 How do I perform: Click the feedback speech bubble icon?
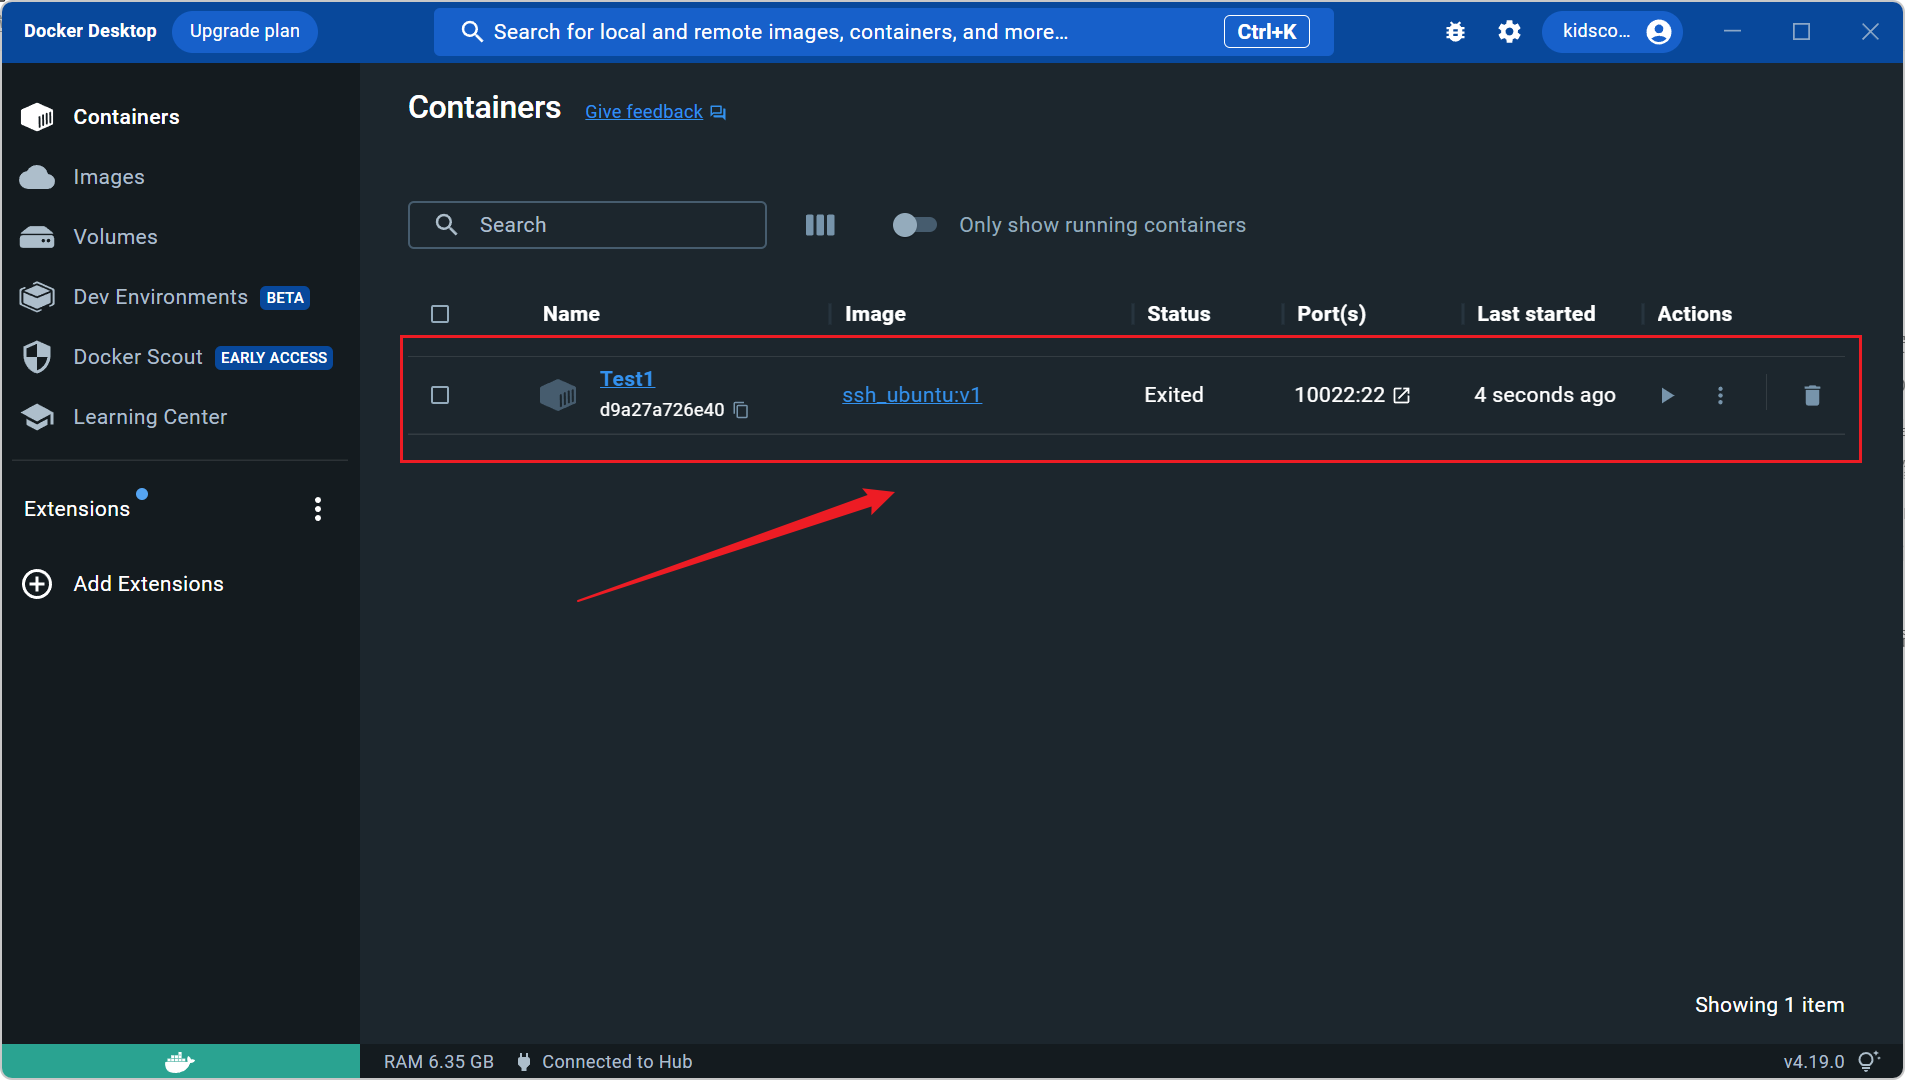(x=718, y=113)
